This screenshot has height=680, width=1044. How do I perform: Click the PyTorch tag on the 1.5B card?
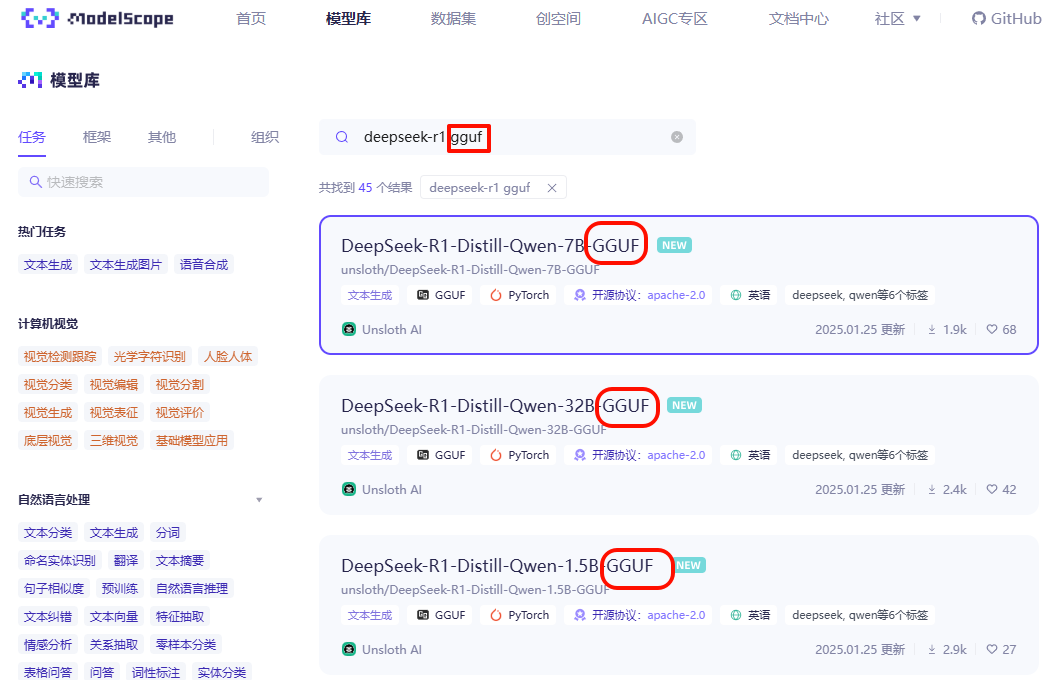click(x=519, y=615)
